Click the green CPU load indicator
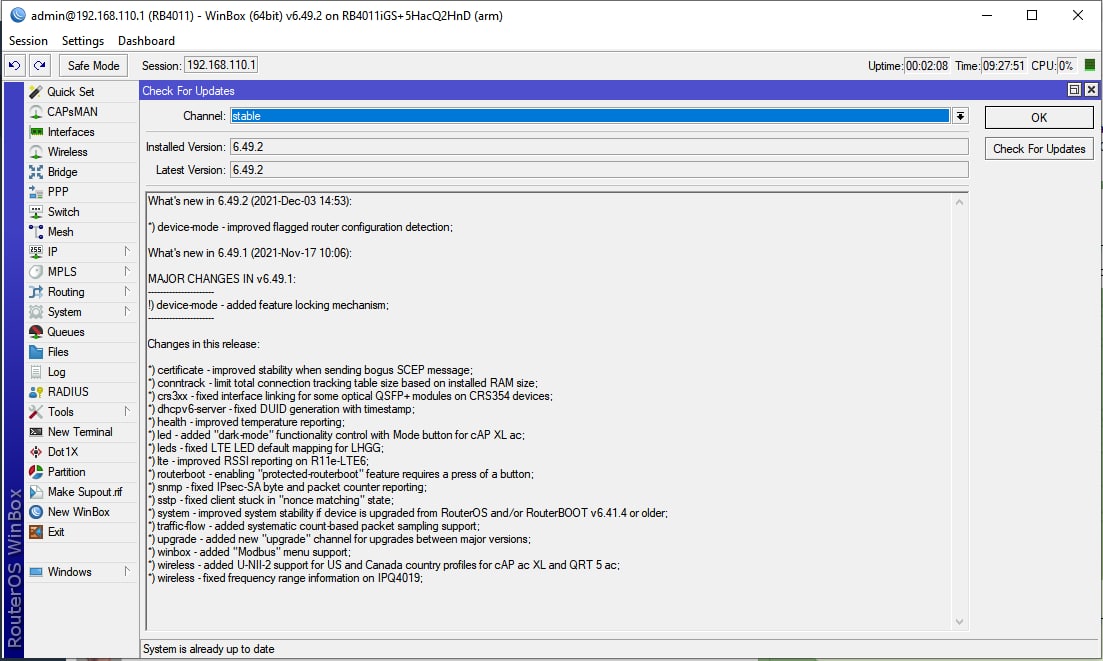 [1090, 65]
